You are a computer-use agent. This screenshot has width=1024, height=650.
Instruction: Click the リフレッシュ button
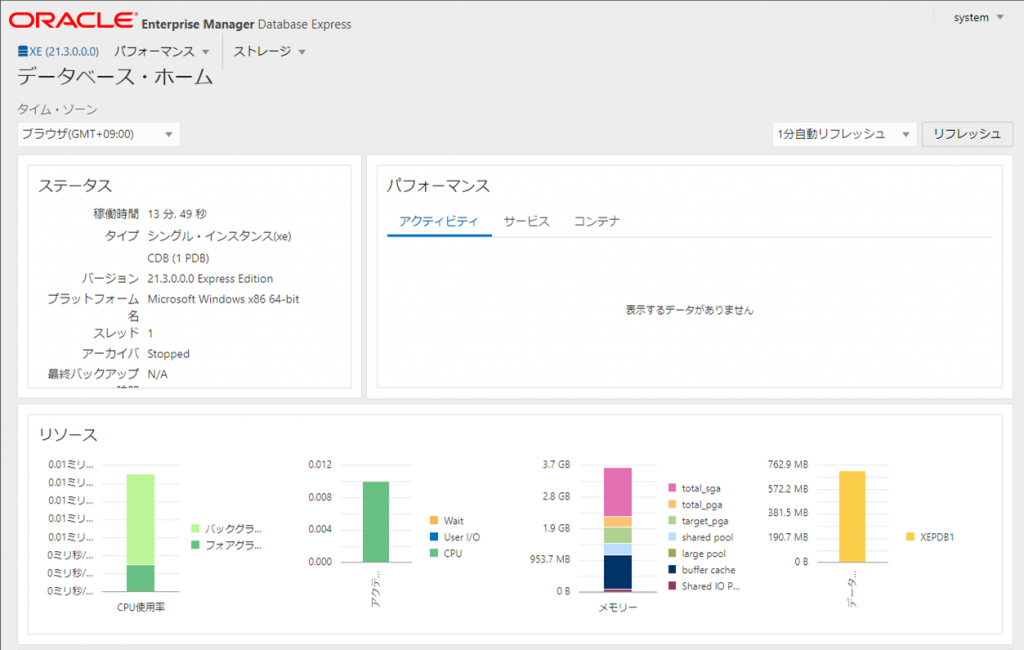point(967,134)
